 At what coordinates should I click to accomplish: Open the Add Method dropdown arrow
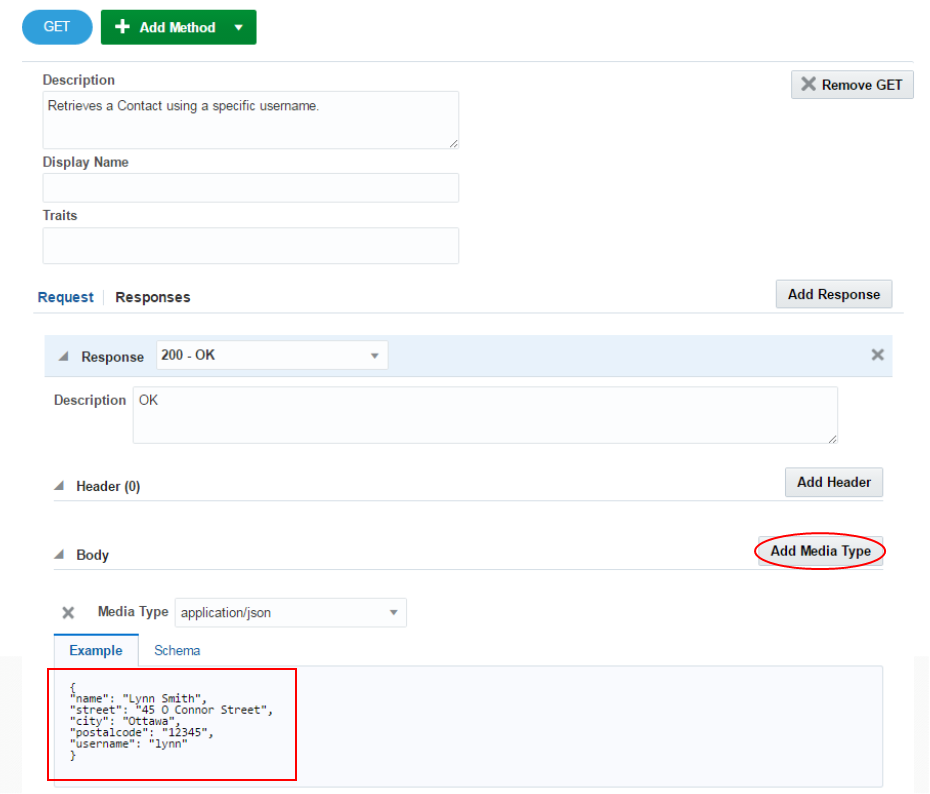click(238, 27)
